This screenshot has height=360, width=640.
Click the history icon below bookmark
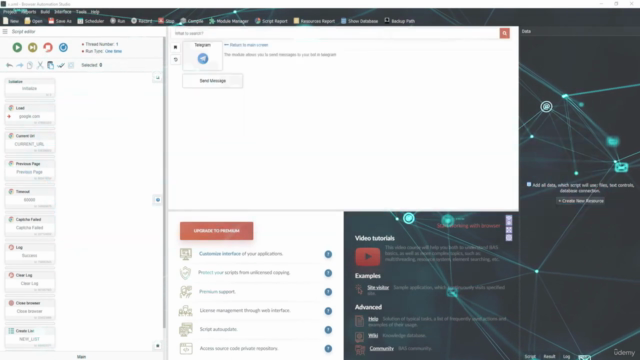[x=176, y=60]
